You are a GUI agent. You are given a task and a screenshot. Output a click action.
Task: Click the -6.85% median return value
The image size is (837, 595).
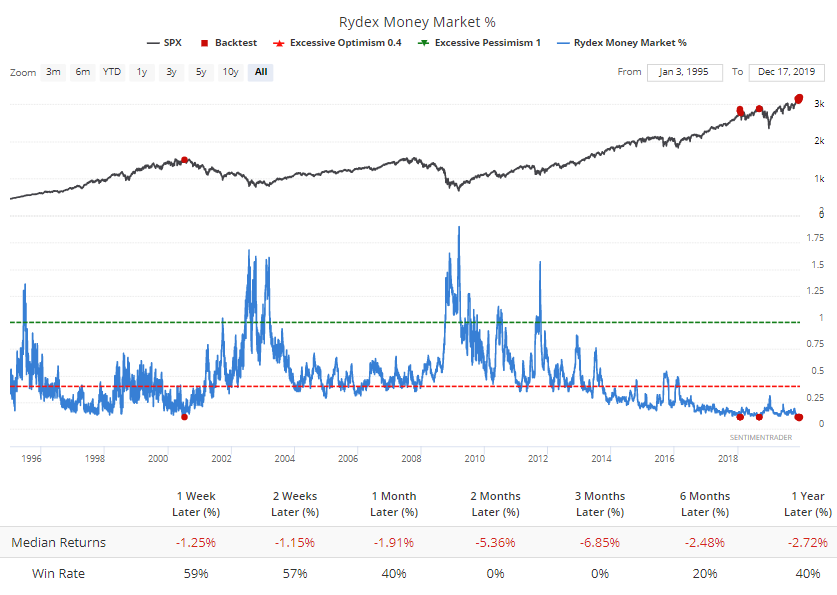[x=600, y=543]
